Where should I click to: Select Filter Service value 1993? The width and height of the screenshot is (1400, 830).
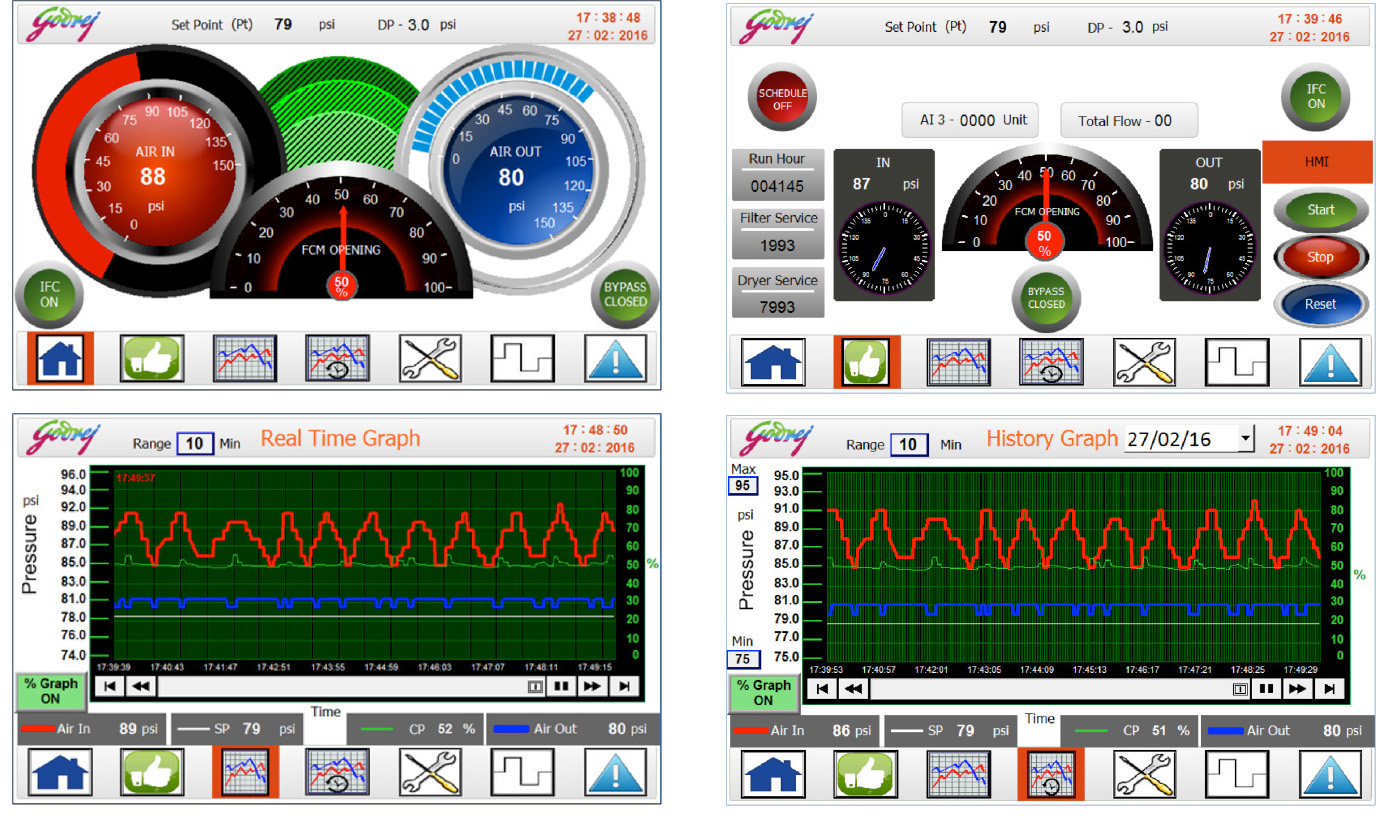pyautogui.click(x=778, y=245)
